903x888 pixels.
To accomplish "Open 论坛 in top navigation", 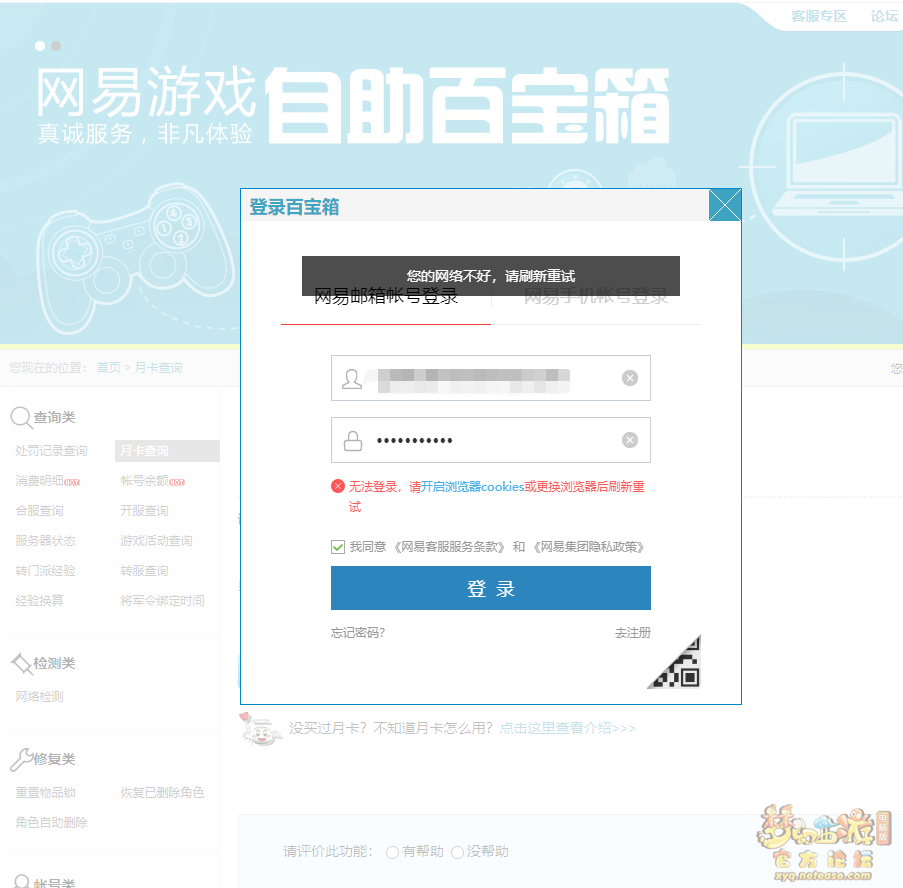I will pos(885,16).
